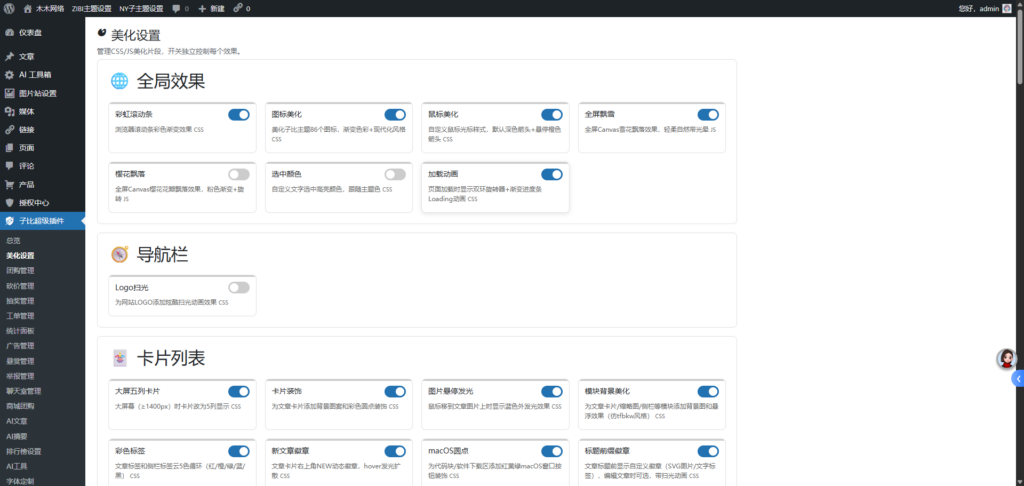Open the comments bubble icon in admin bar
This screenshot has width=1024, height=486.
(x=177, y=8)
